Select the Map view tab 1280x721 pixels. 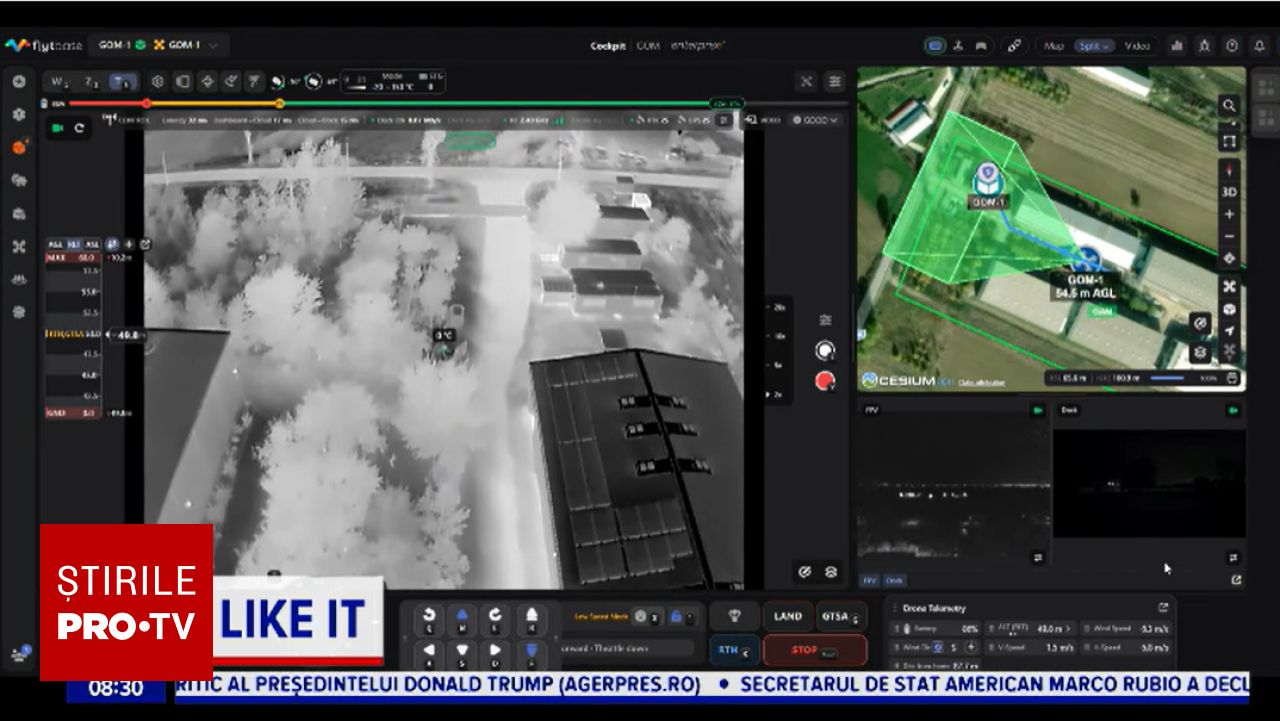click(x=1054, y=46)
